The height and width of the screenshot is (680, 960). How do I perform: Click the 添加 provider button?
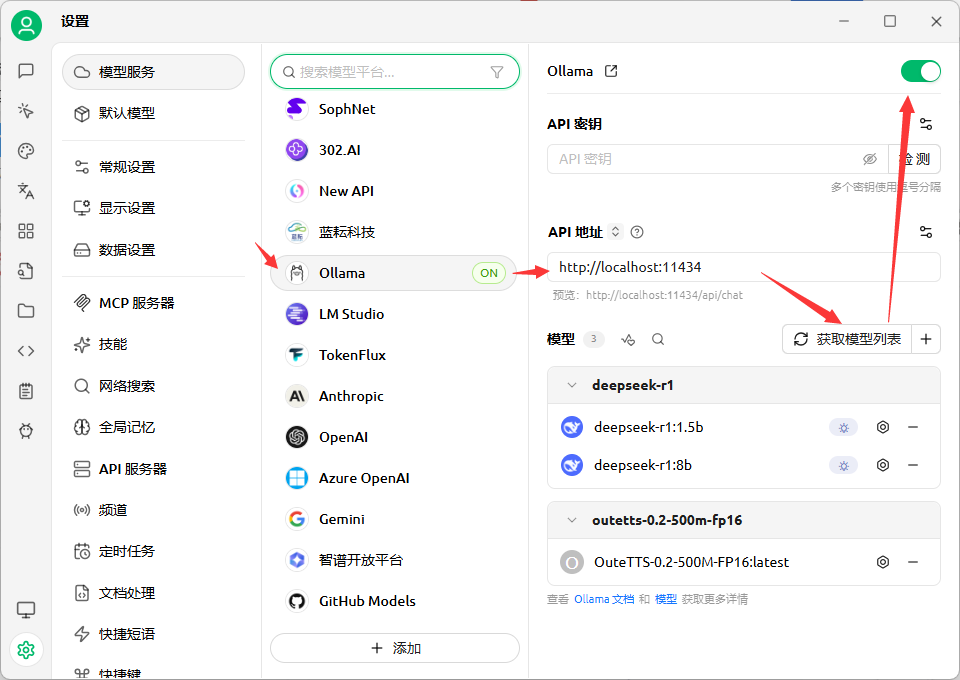tap(395, 648)
